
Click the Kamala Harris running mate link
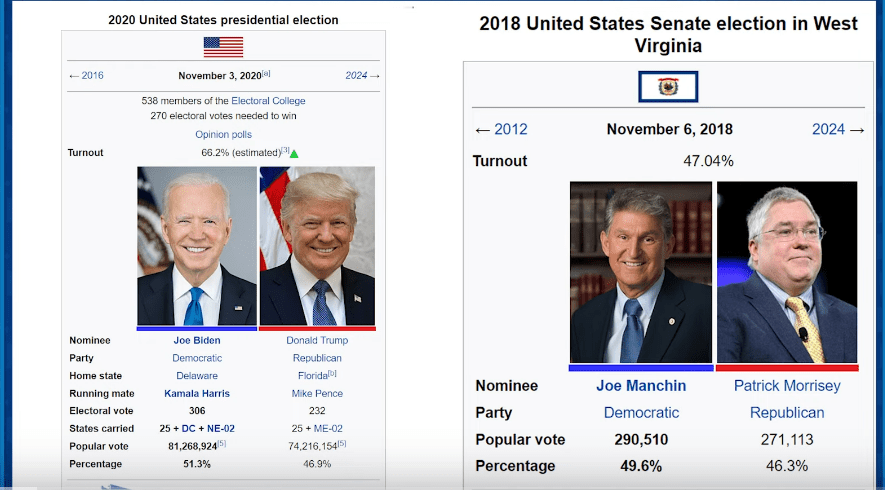click(x=197, y=394)
